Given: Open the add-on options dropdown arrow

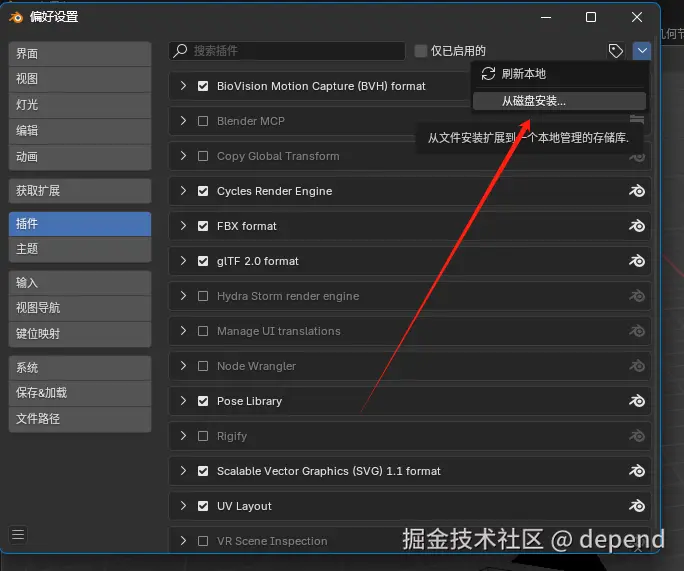Looking at the screenshot, I should 642,51.
